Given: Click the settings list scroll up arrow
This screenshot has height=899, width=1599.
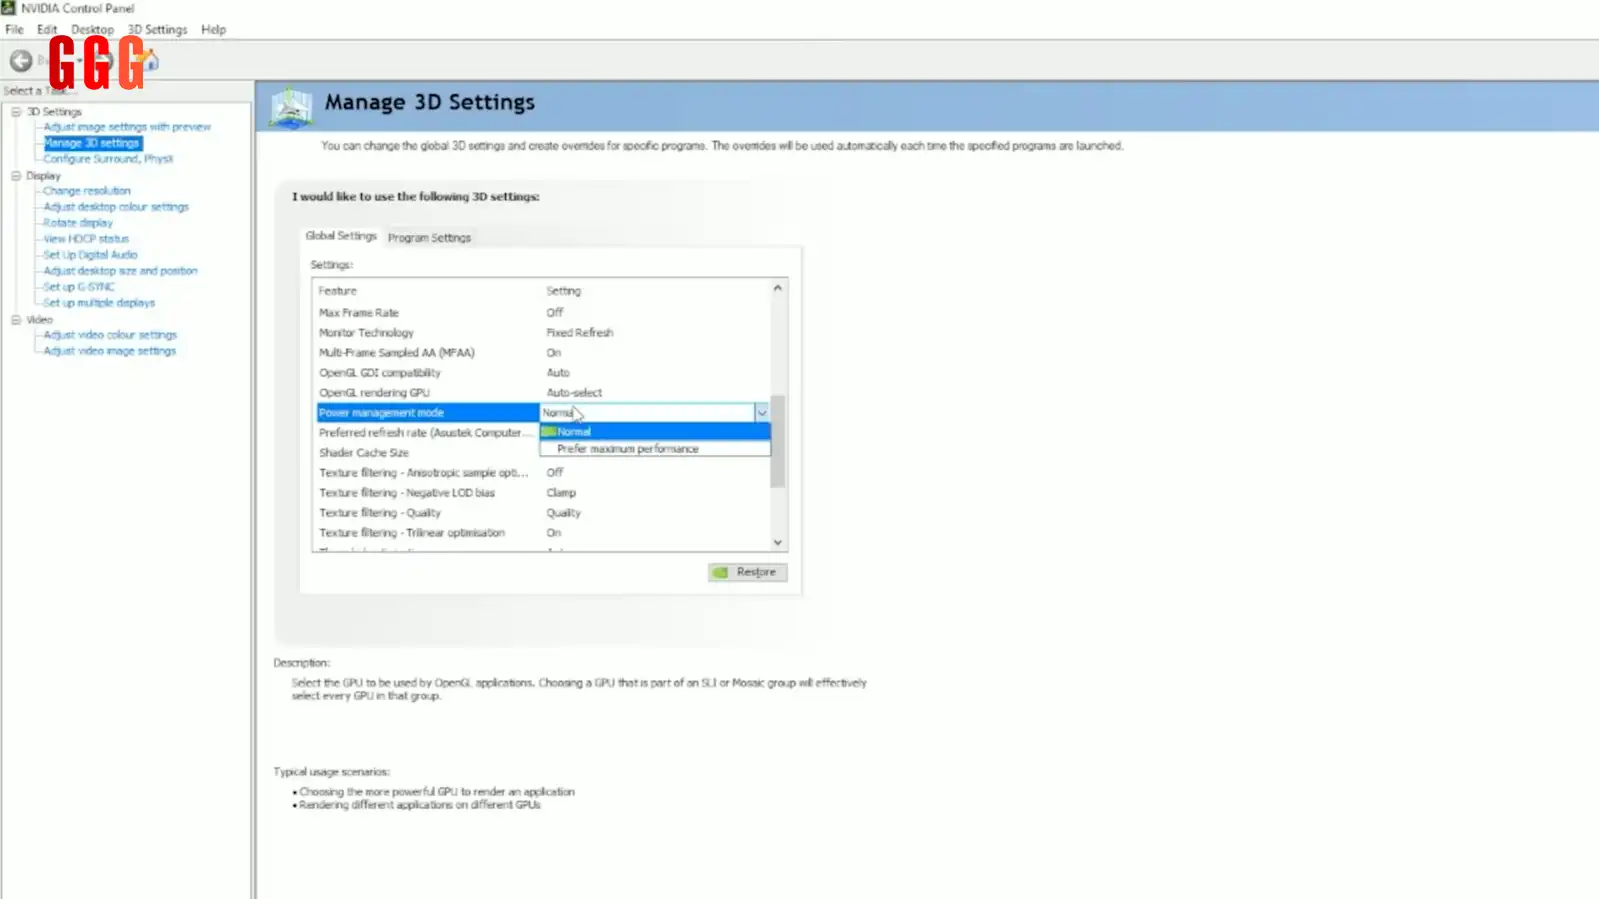Looking at the screenshot, I should (x=778, y=288).
